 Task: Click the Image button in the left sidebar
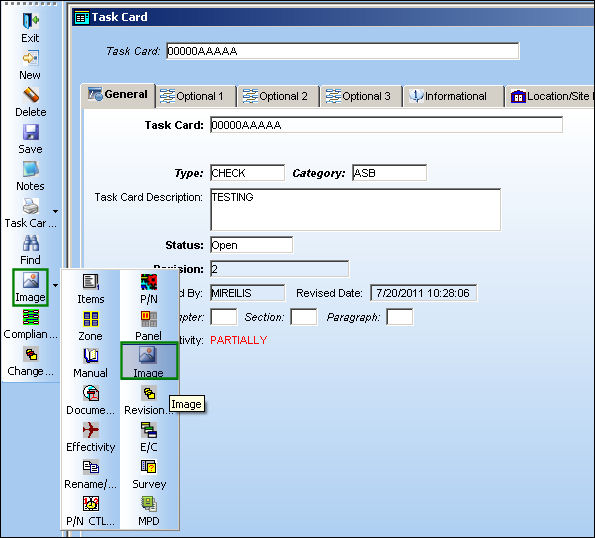pos(30,287)
